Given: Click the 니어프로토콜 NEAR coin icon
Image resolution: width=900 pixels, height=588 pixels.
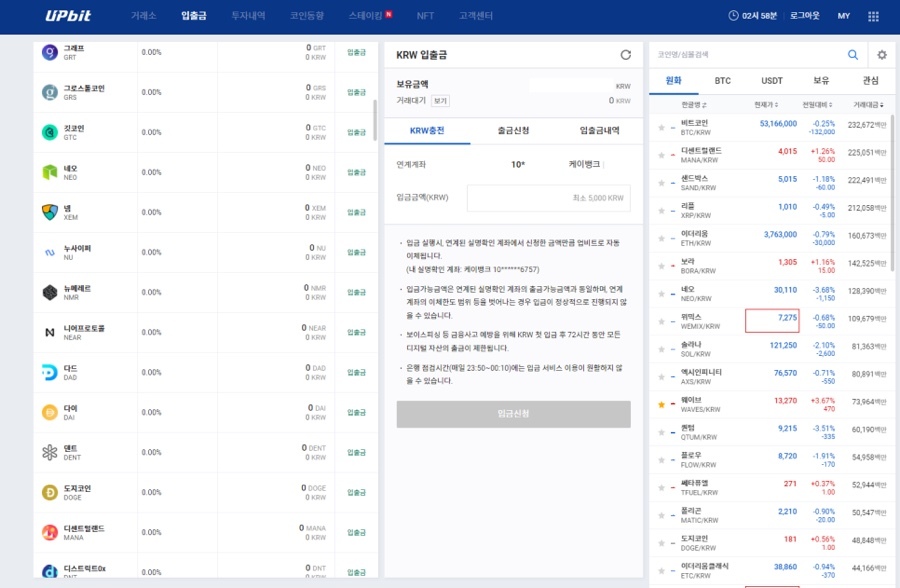Looking at the screenshot, I should [50, 332].
